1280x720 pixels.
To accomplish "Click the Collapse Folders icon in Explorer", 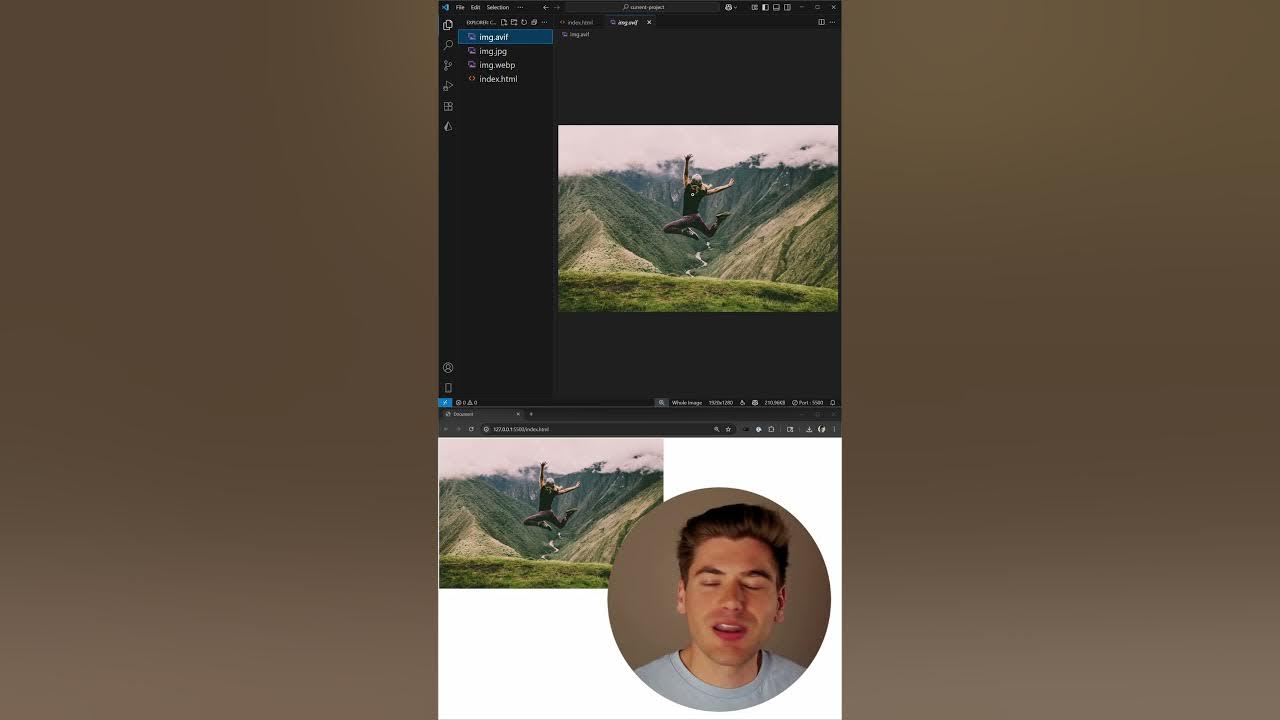I will point(534,22).
